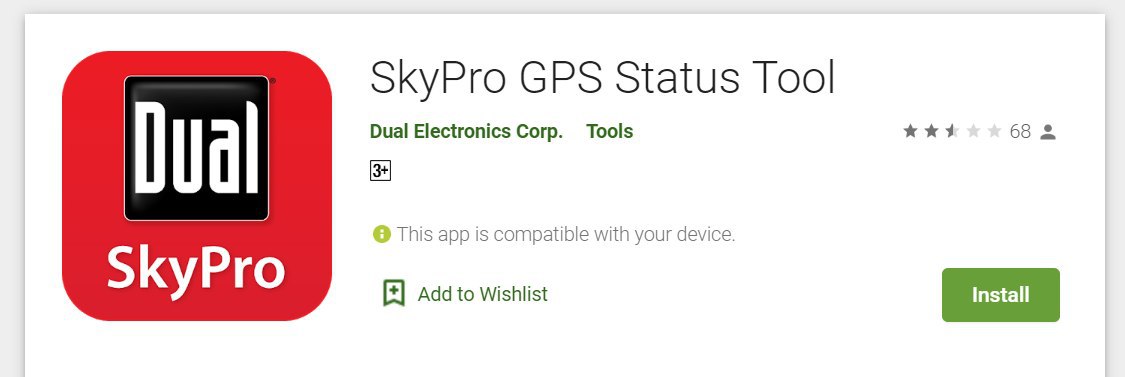Select the second rating star
Screen dimensions: 1125x377
click(x=931, y=131)
